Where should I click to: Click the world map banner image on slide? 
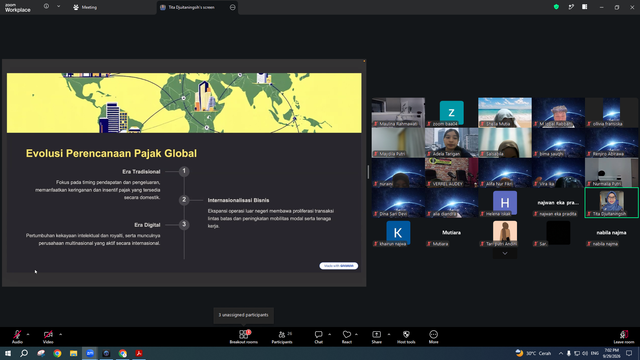point(184,103)
